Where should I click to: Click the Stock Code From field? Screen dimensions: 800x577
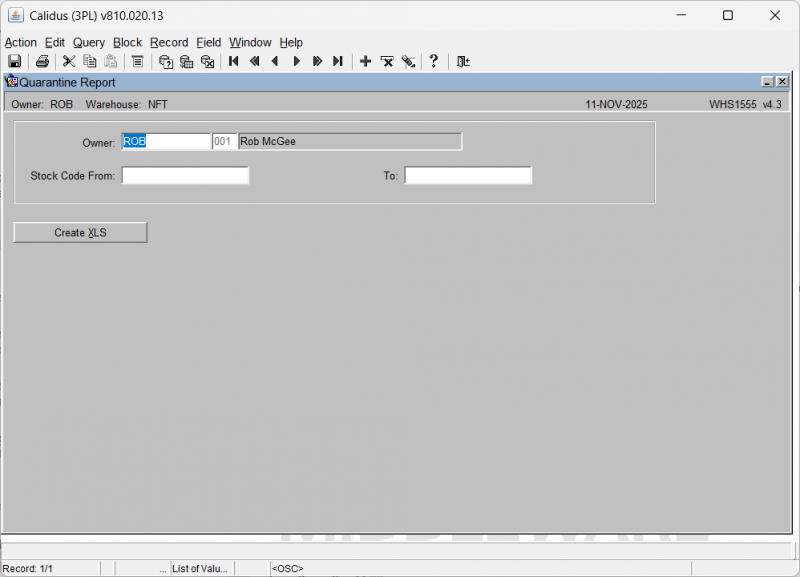185,176
